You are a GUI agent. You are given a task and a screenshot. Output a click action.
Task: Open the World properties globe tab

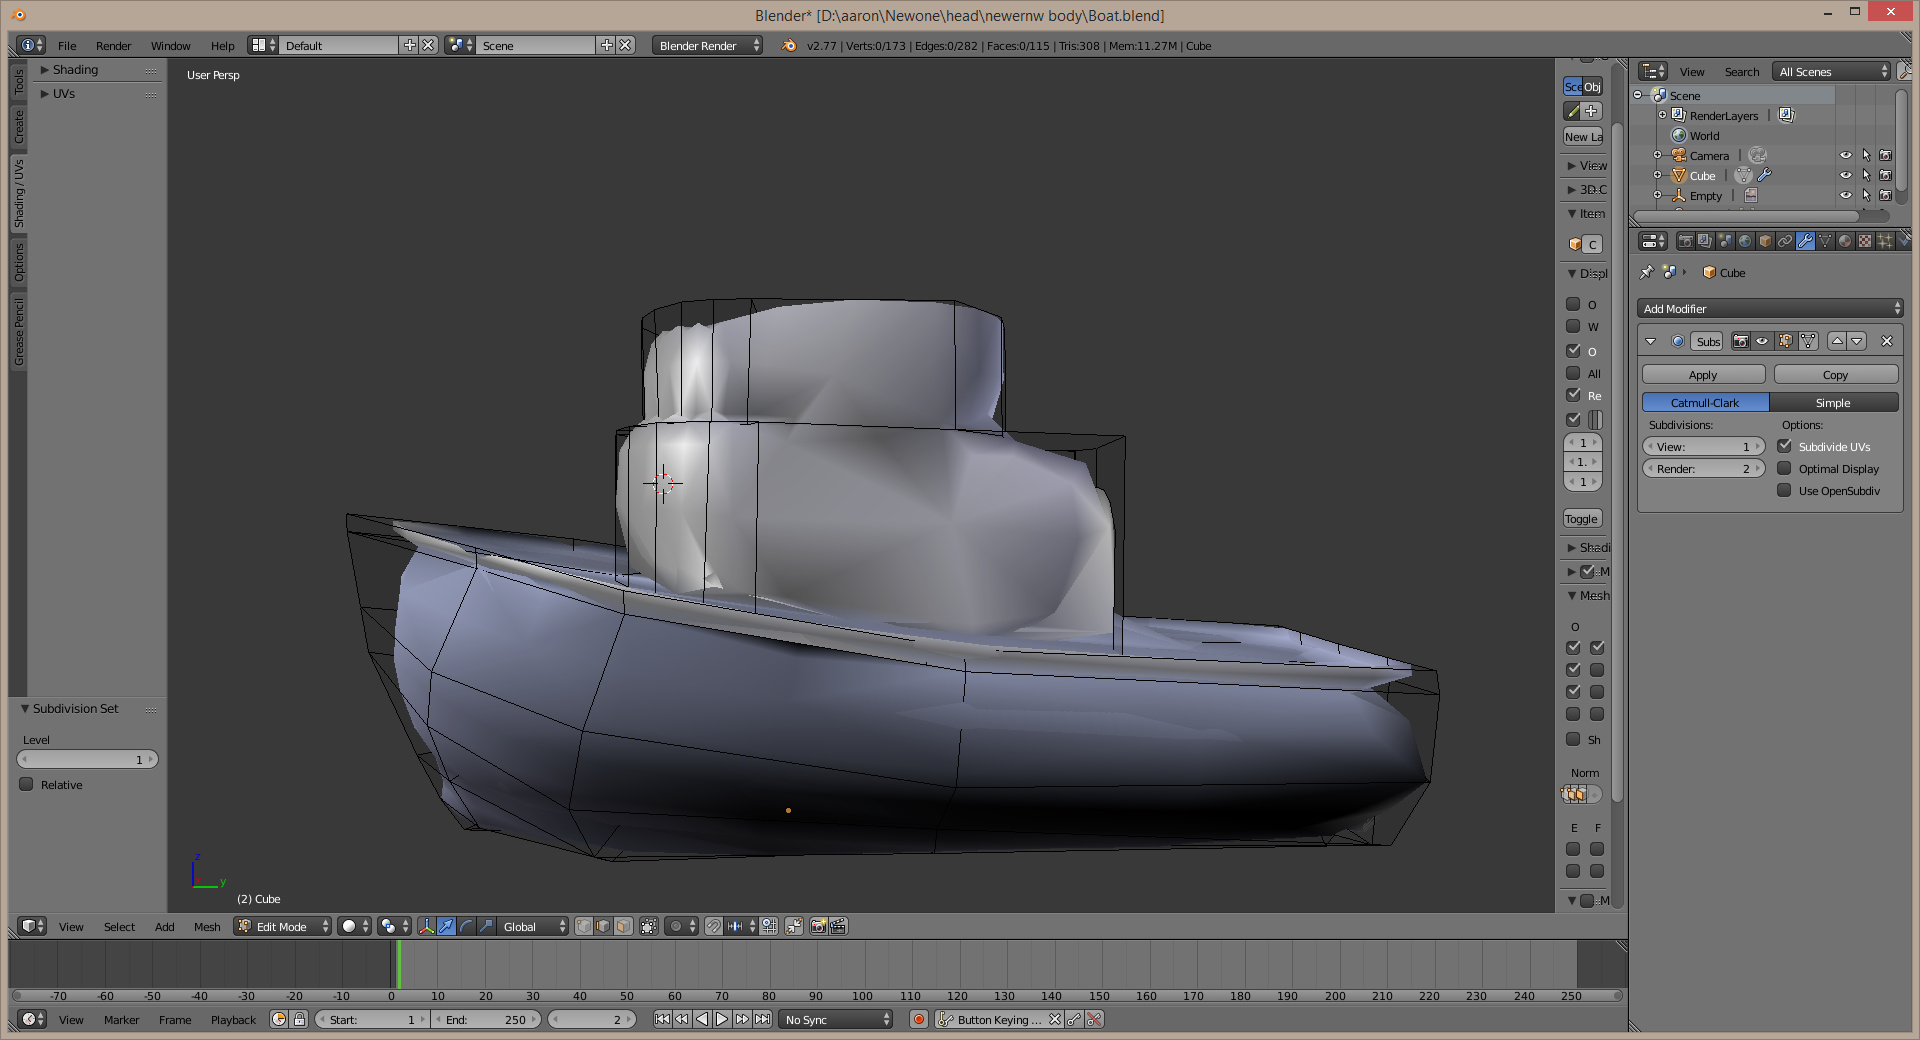pyautogui.click(x=1745, y=241)
